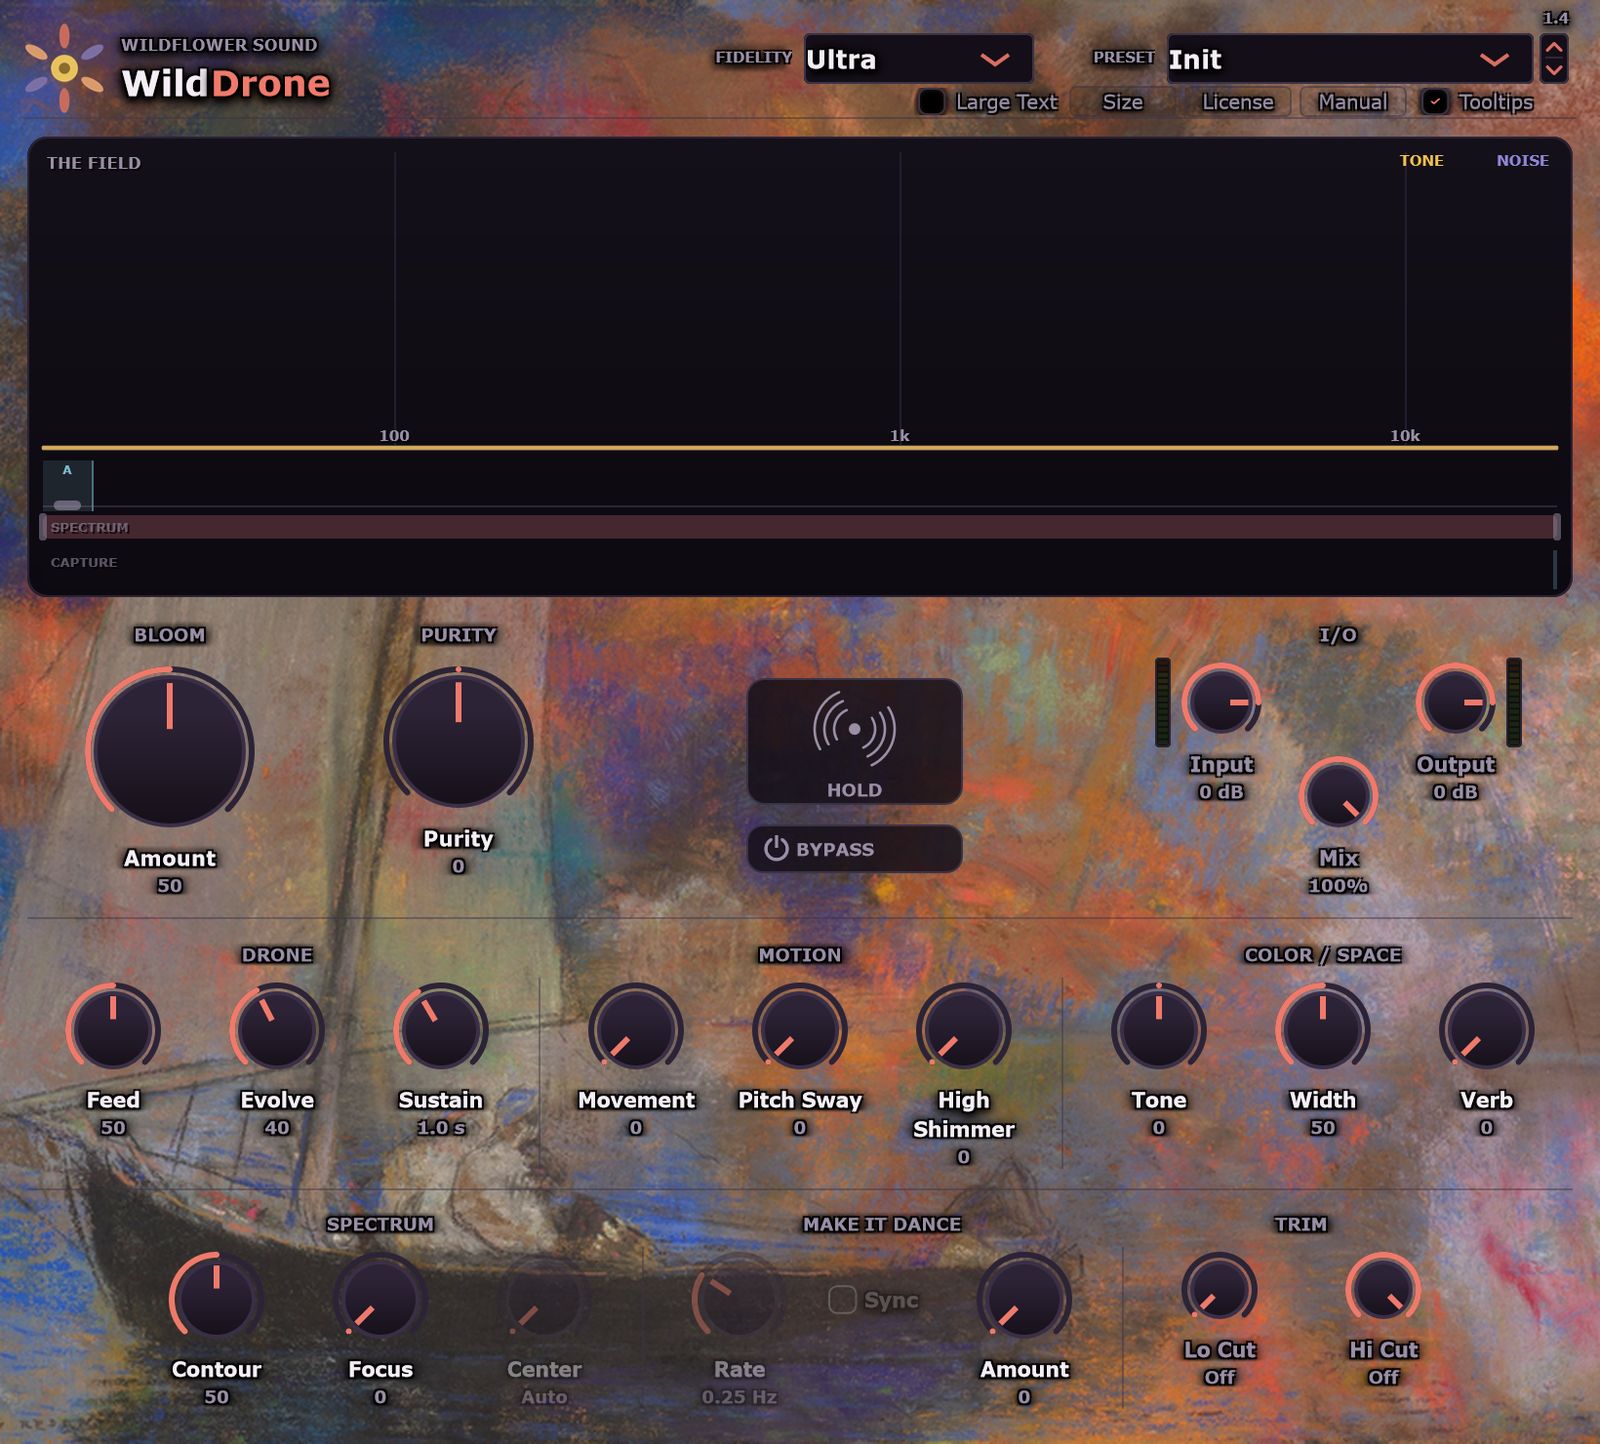1600x1444 pixels.
Task: Click the Sustain value 1.0 s
Action: click(441, 1128)
